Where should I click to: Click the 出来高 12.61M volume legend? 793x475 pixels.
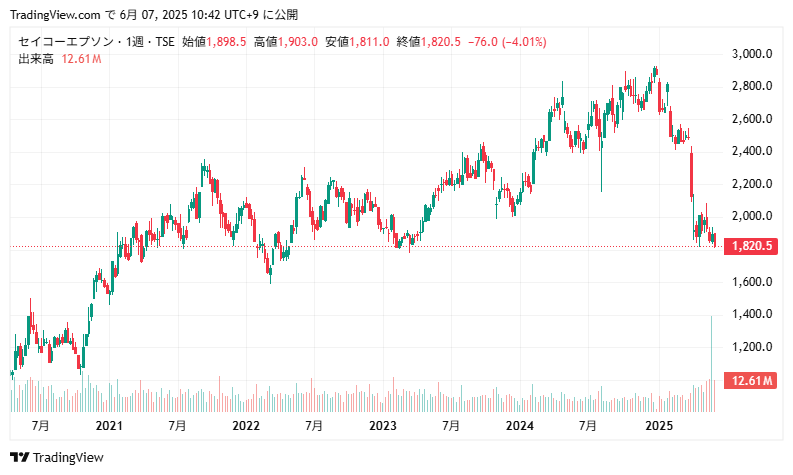[x=60, y=59]
